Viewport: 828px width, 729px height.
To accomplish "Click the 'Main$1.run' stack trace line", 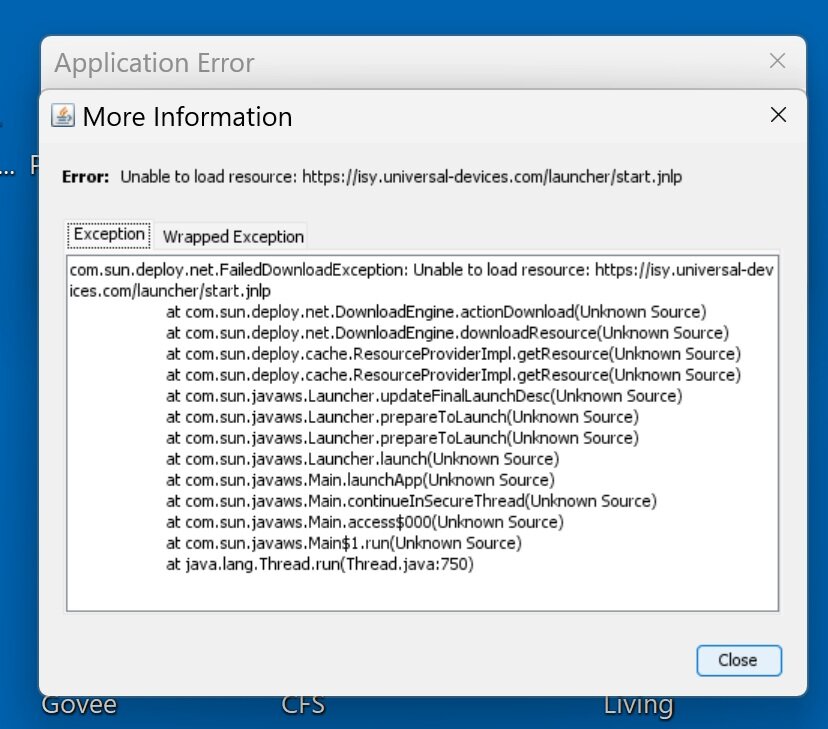I will (x=344, y=543).
